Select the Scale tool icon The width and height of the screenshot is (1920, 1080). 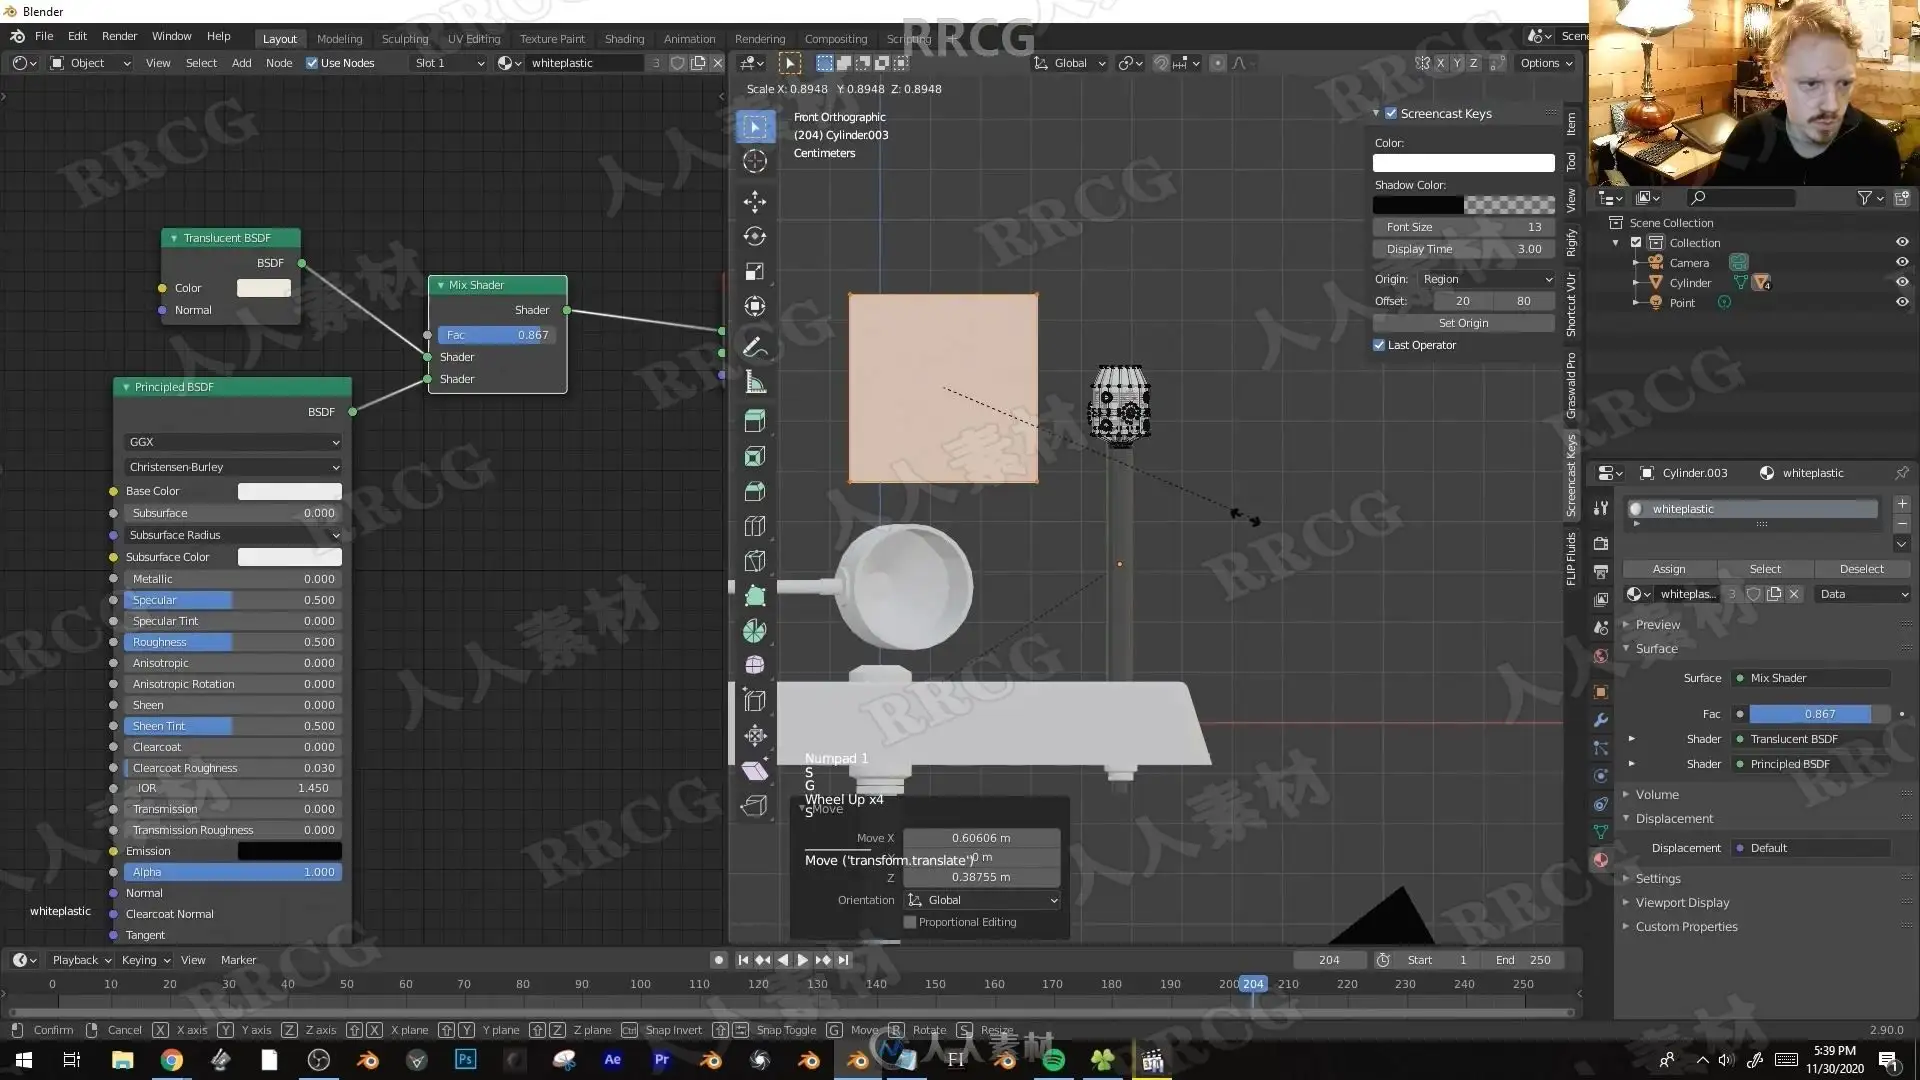coord(755,271)
